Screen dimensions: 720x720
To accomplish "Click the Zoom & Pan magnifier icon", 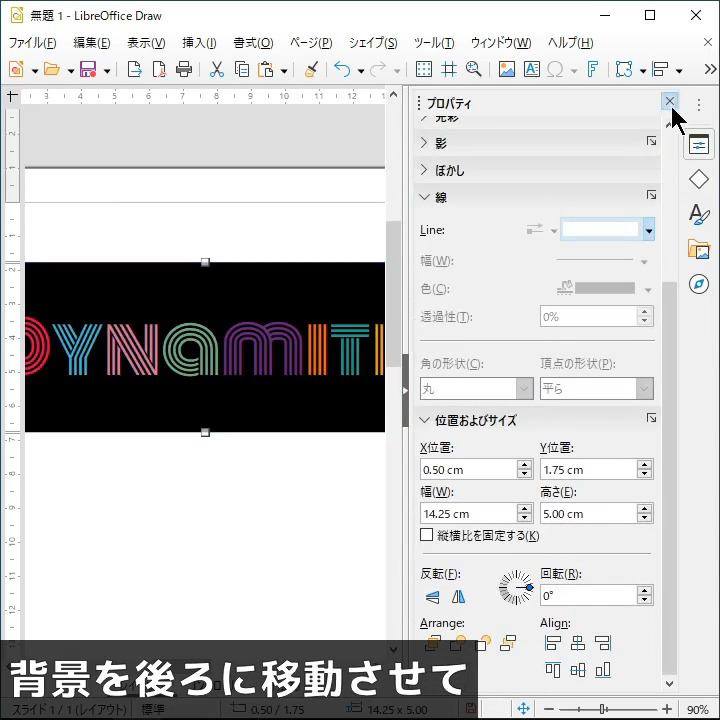I will [473, 69].
